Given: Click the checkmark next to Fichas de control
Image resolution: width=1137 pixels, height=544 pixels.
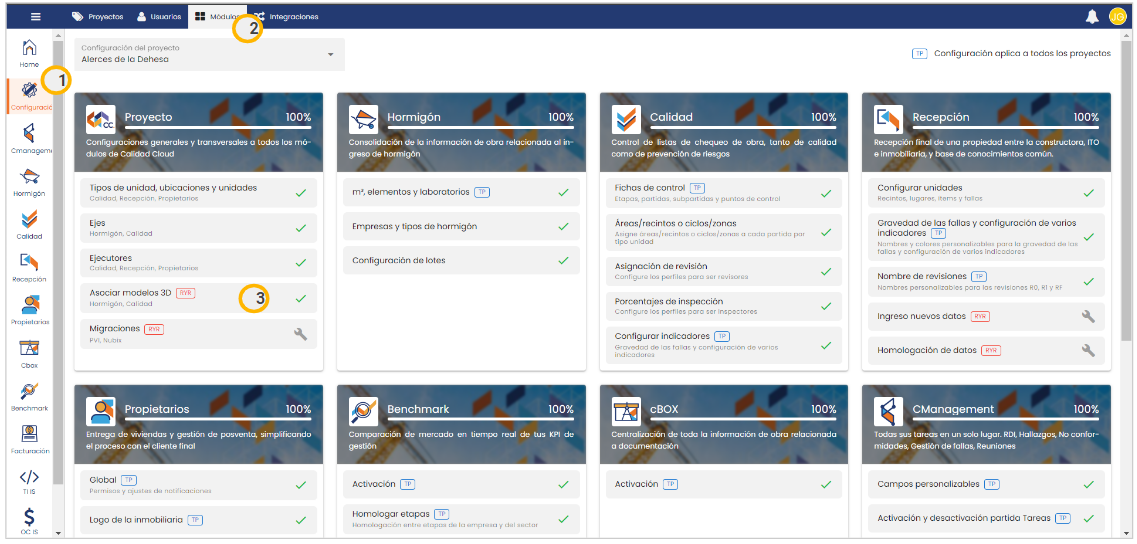Looking at the screenshot, I should pyautogui.click(x=825, y=193).
